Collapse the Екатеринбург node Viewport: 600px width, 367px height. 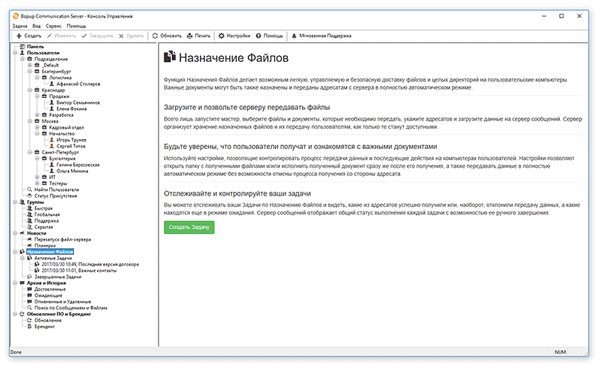coord(30,71)
